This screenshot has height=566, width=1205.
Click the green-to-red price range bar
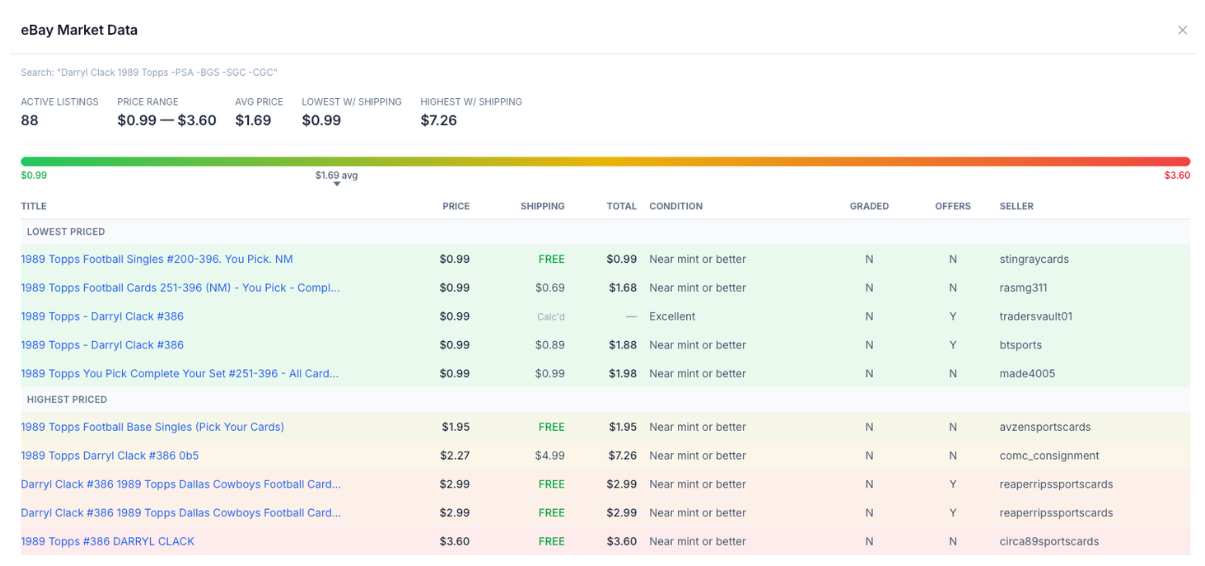point(605,161)
